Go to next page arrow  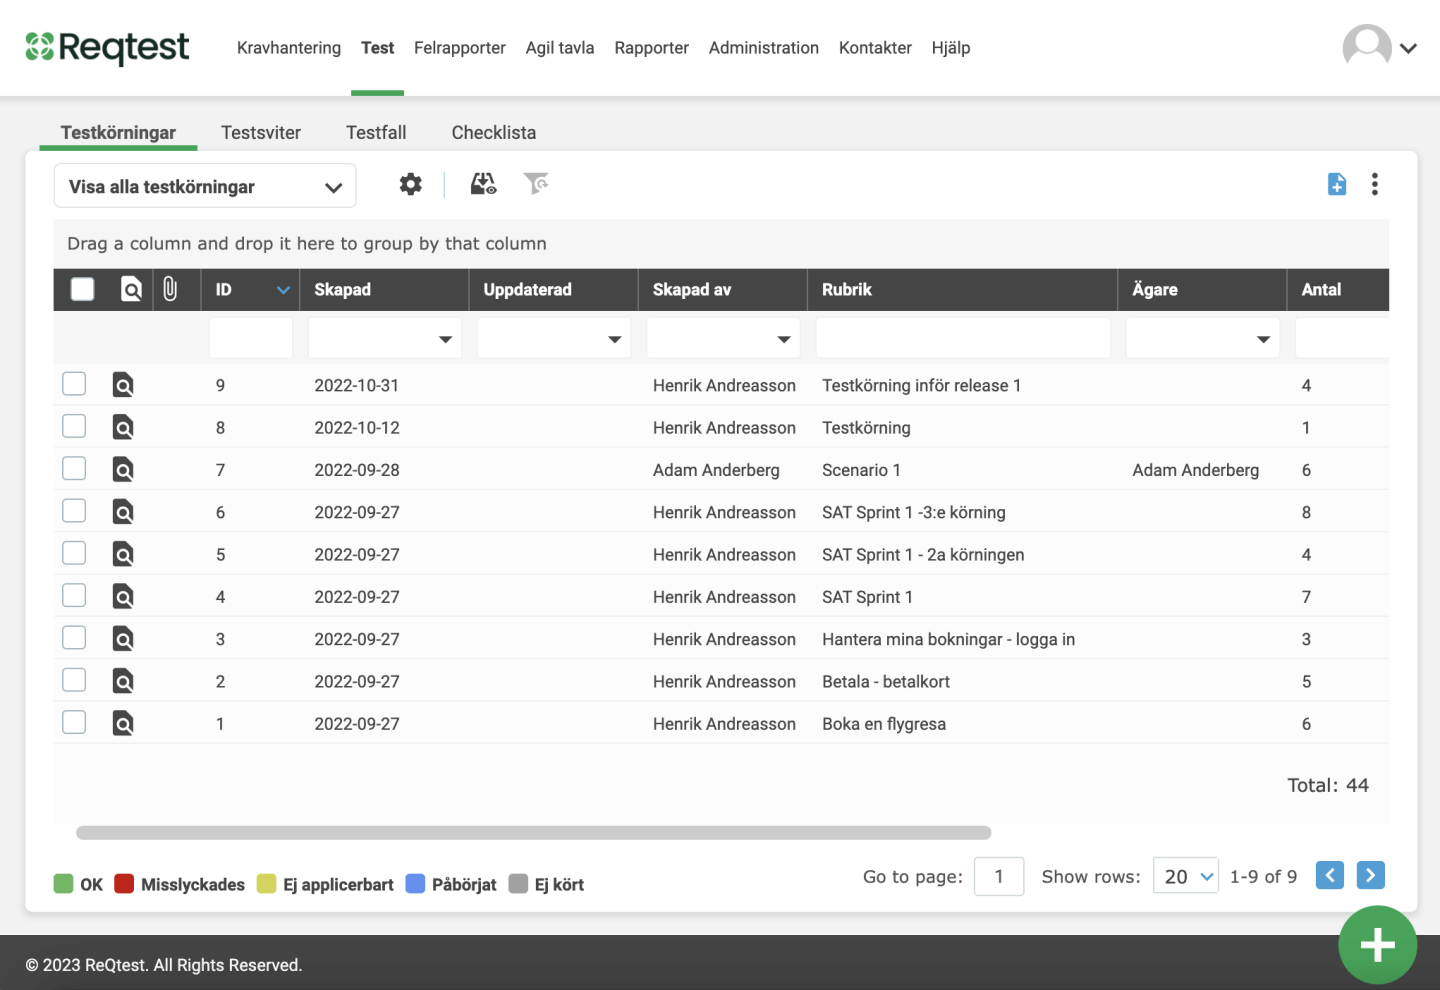[1370, 876]
